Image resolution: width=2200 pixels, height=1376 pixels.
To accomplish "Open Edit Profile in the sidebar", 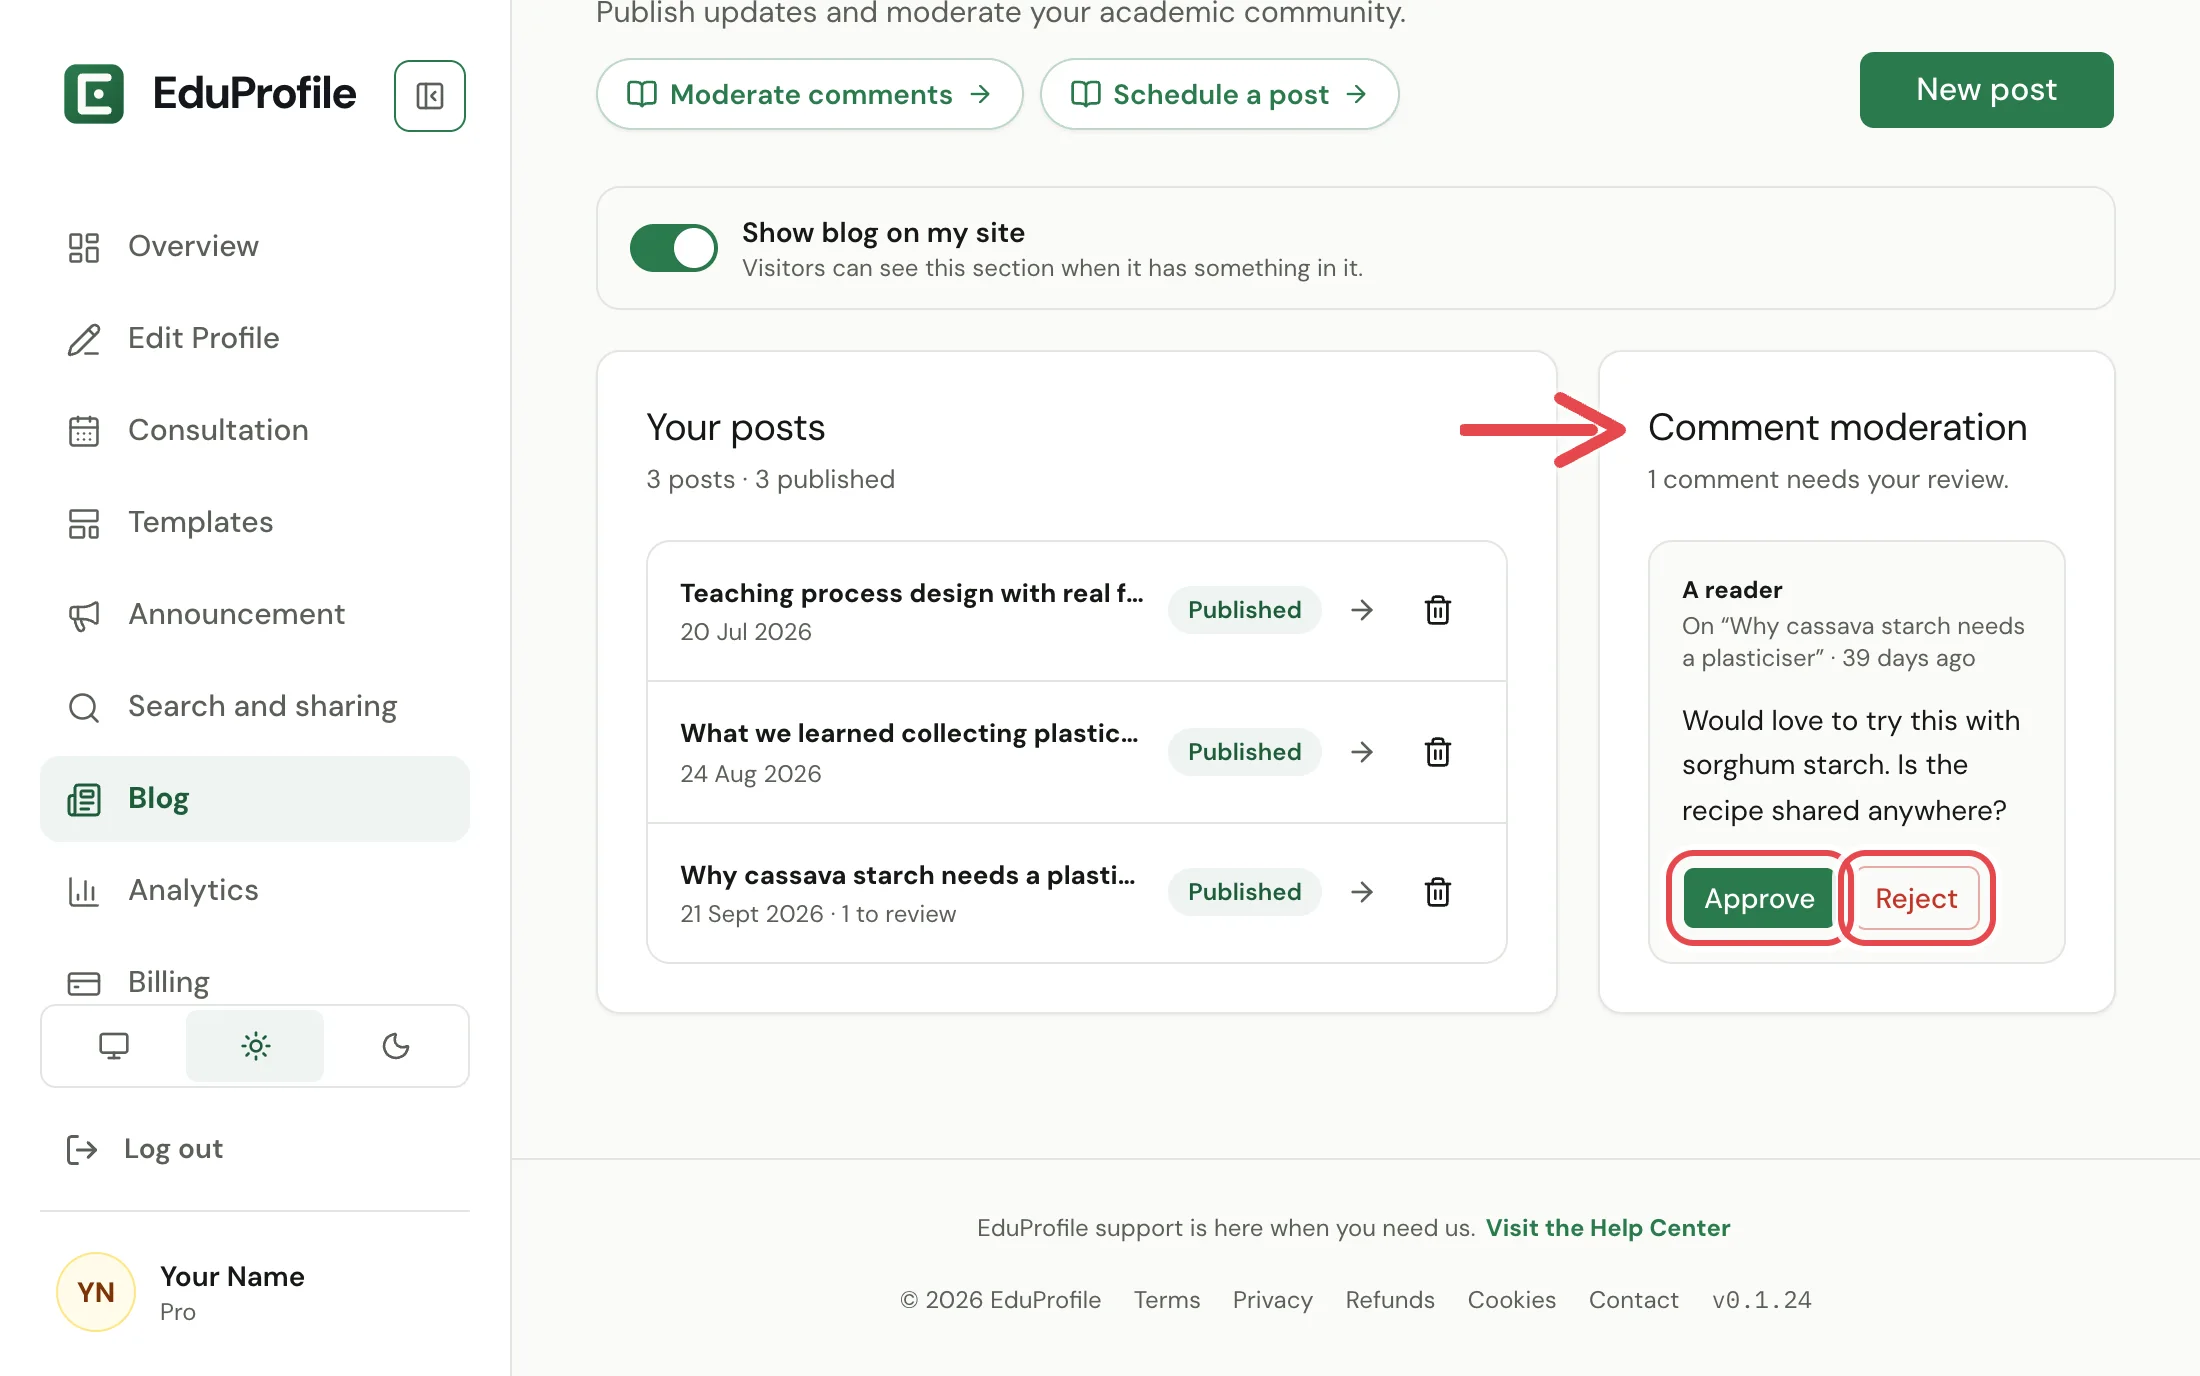I will coord(255,338).
